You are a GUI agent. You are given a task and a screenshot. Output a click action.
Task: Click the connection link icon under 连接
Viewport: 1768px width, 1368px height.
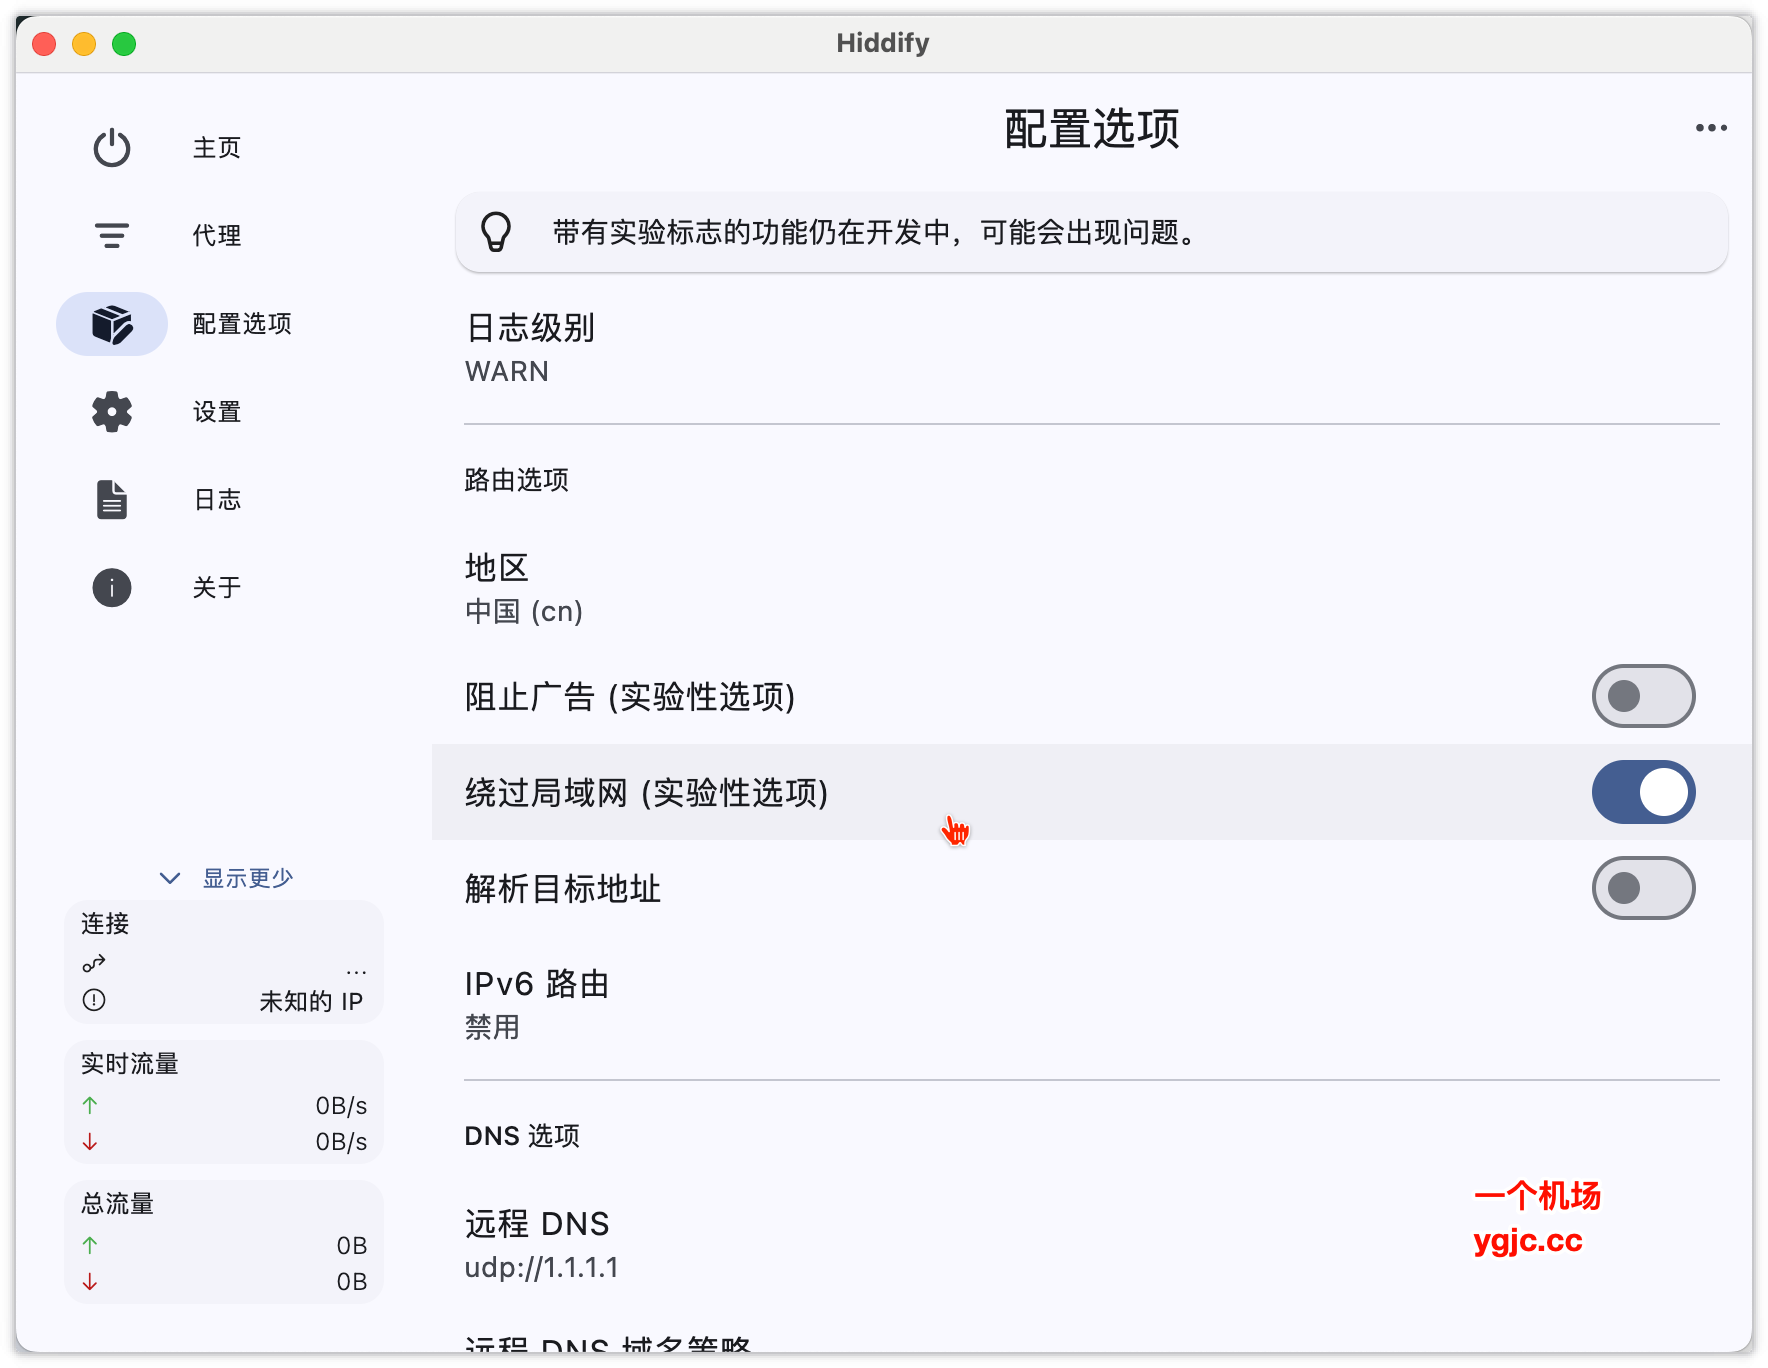coord(92,963)
